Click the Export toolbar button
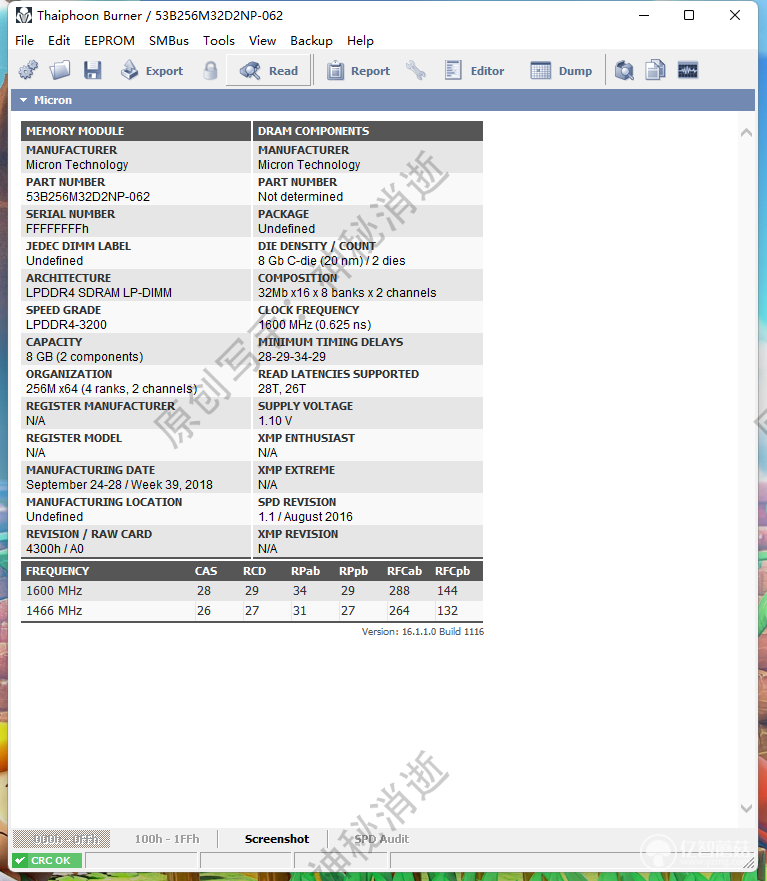767x881 pixels. (x=152, y=71)
